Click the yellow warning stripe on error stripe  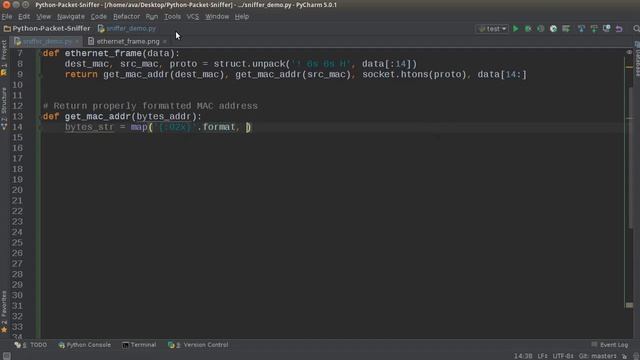629,67
